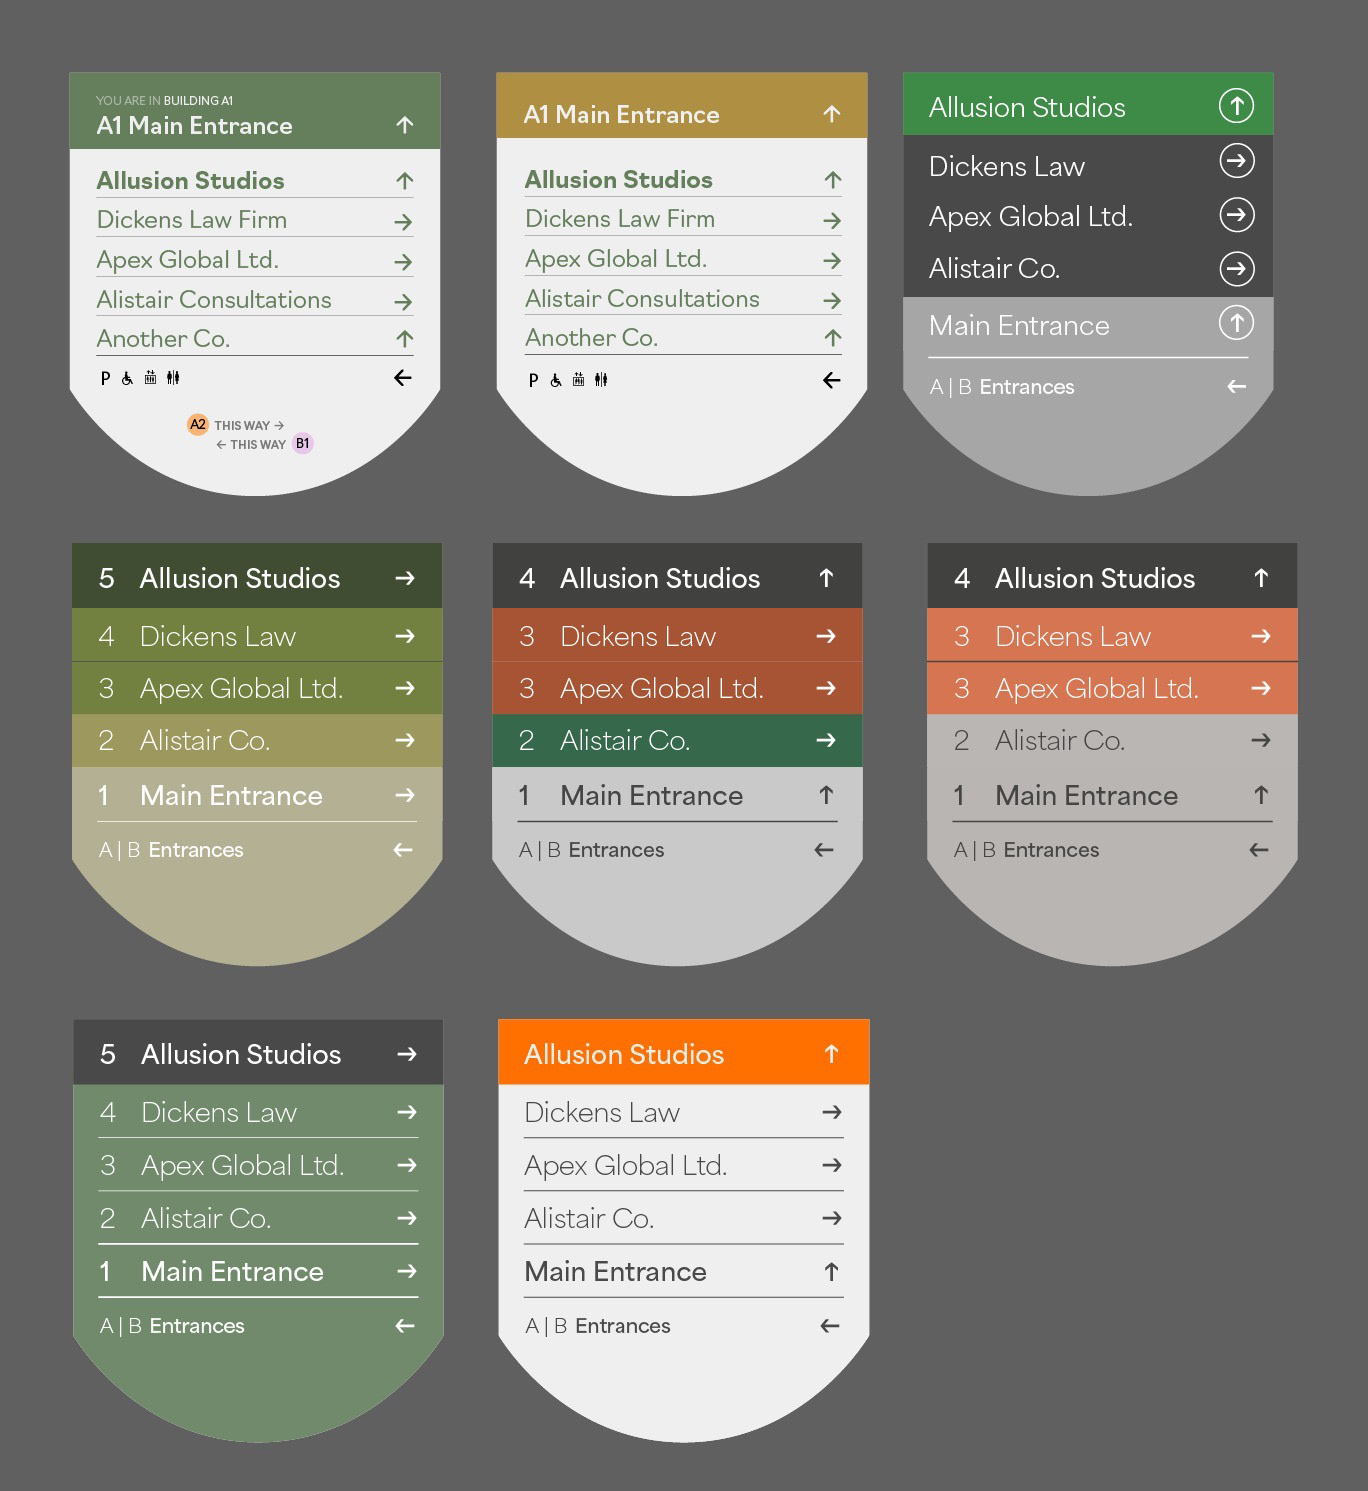Click the circled right arrow next to Dickens Law
This screenshot has height=1491, width=1368.
point(1237,161)
